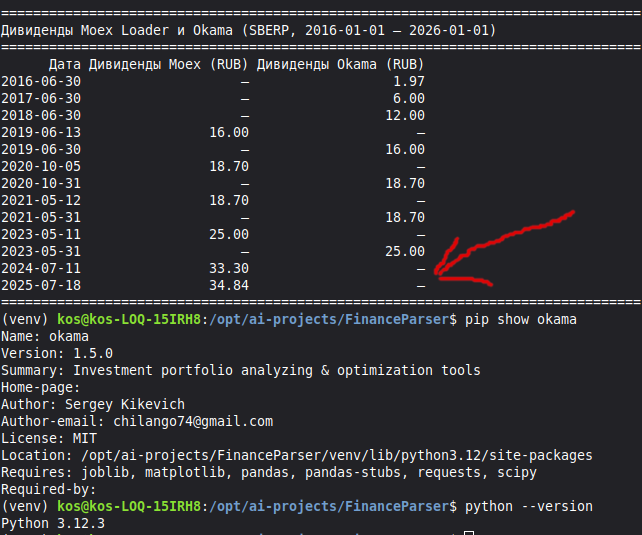Click the Okama dividend value 1.97
The width and height of the screenshot is (642, 535).
pyautogui.click(x=408, y=81)
